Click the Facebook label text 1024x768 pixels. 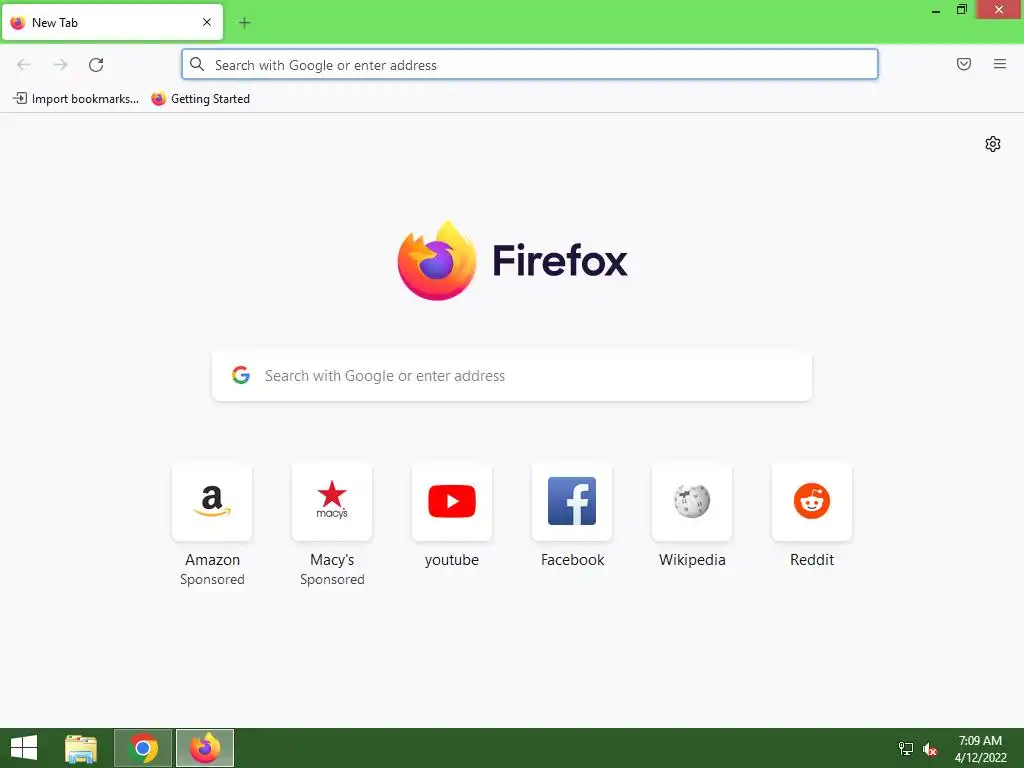572,560
